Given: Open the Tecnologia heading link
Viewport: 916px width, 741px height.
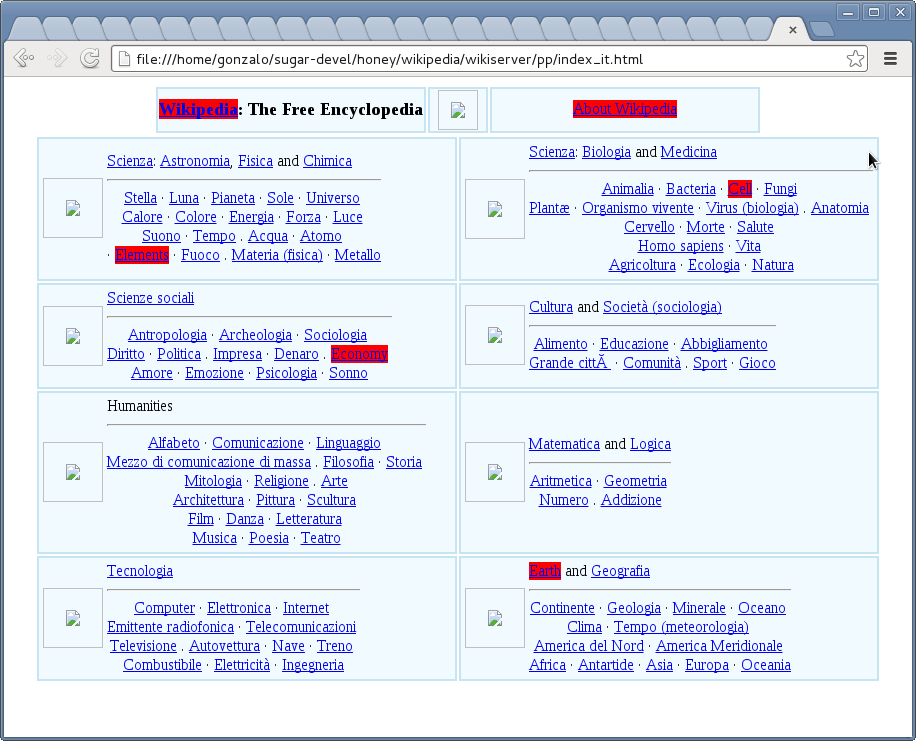Looking at the screenshot, I should 140,571.
